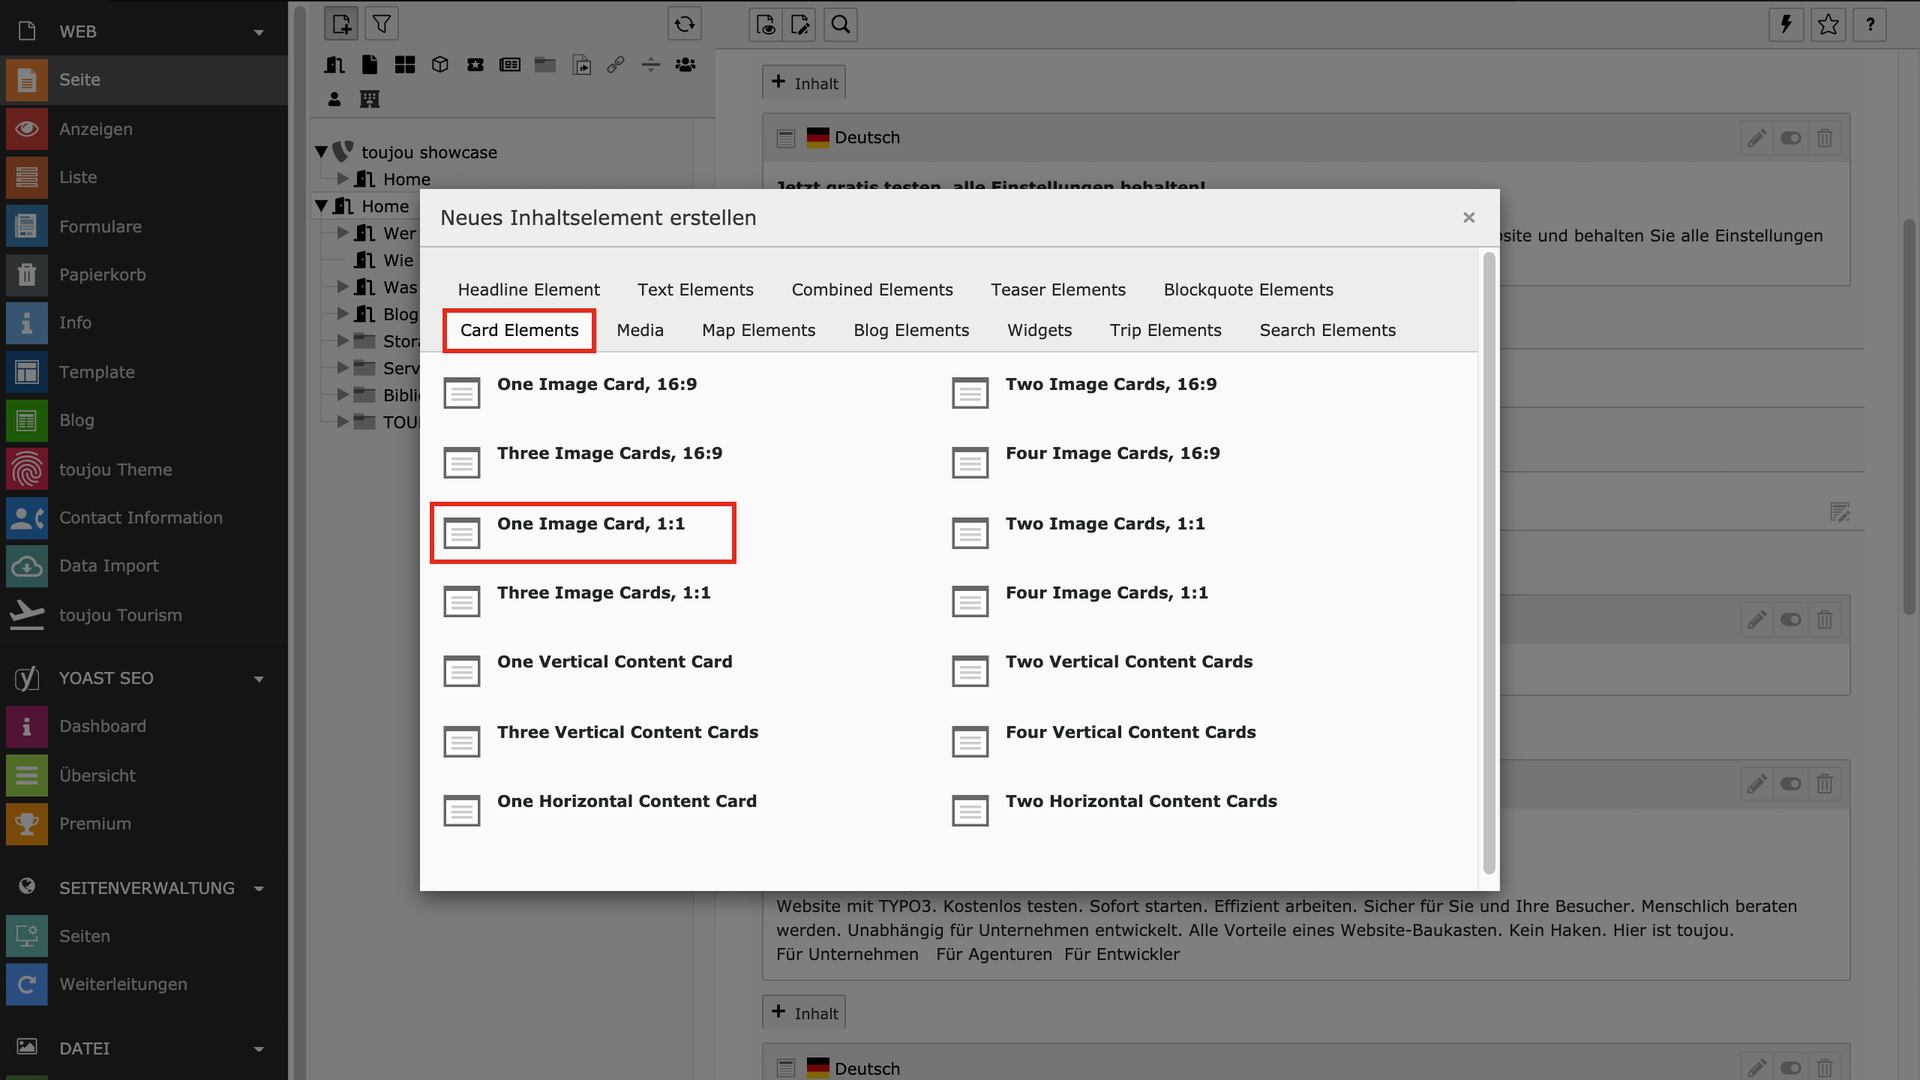Edit the first Deutsch content element pencil
Image resolution: width=1920 pixels, height=1080 pixels.
point(1757,138)
